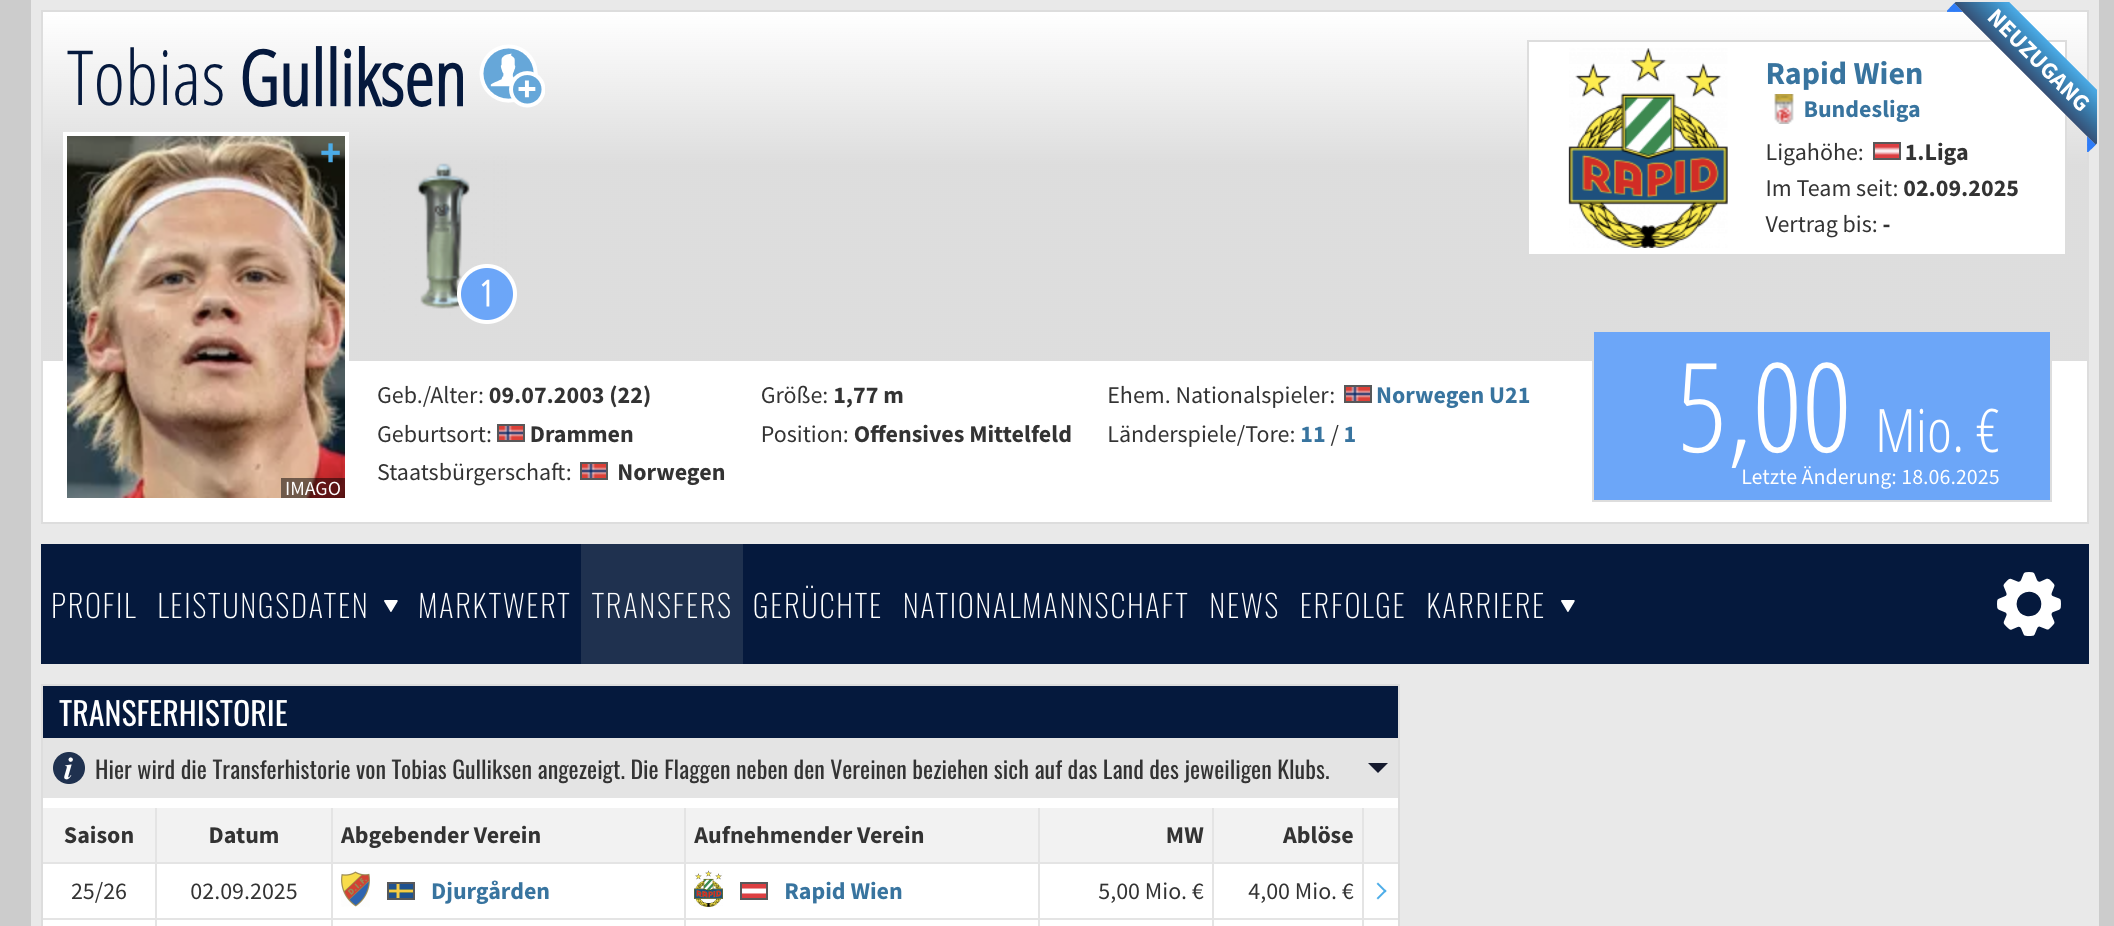
Task: Click the 5,00 Mio. € market value box
Action: tap(1821, 416)
